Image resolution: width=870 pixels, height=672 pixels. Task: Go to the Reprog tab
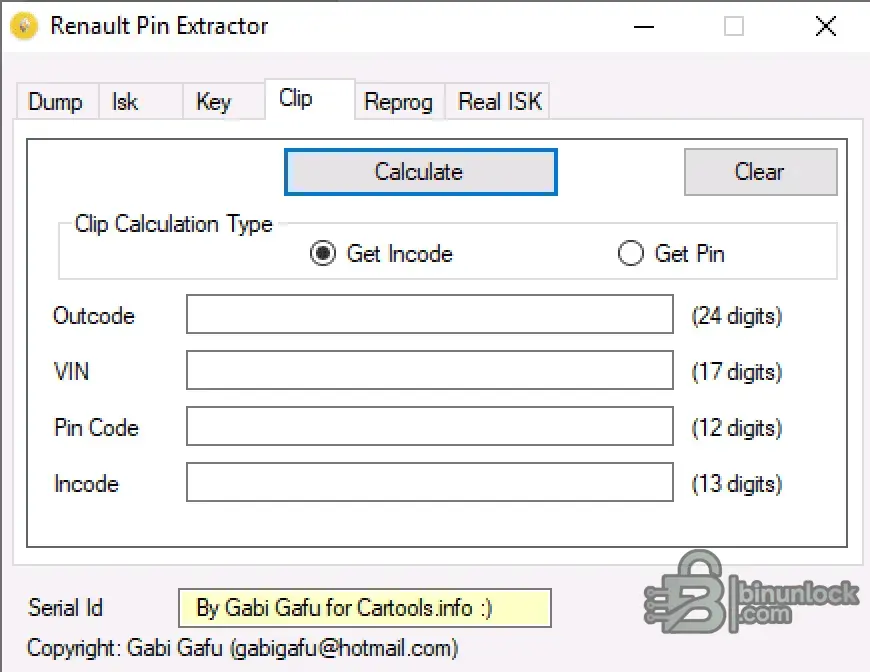pyautogui.click(x=399, y=102)
